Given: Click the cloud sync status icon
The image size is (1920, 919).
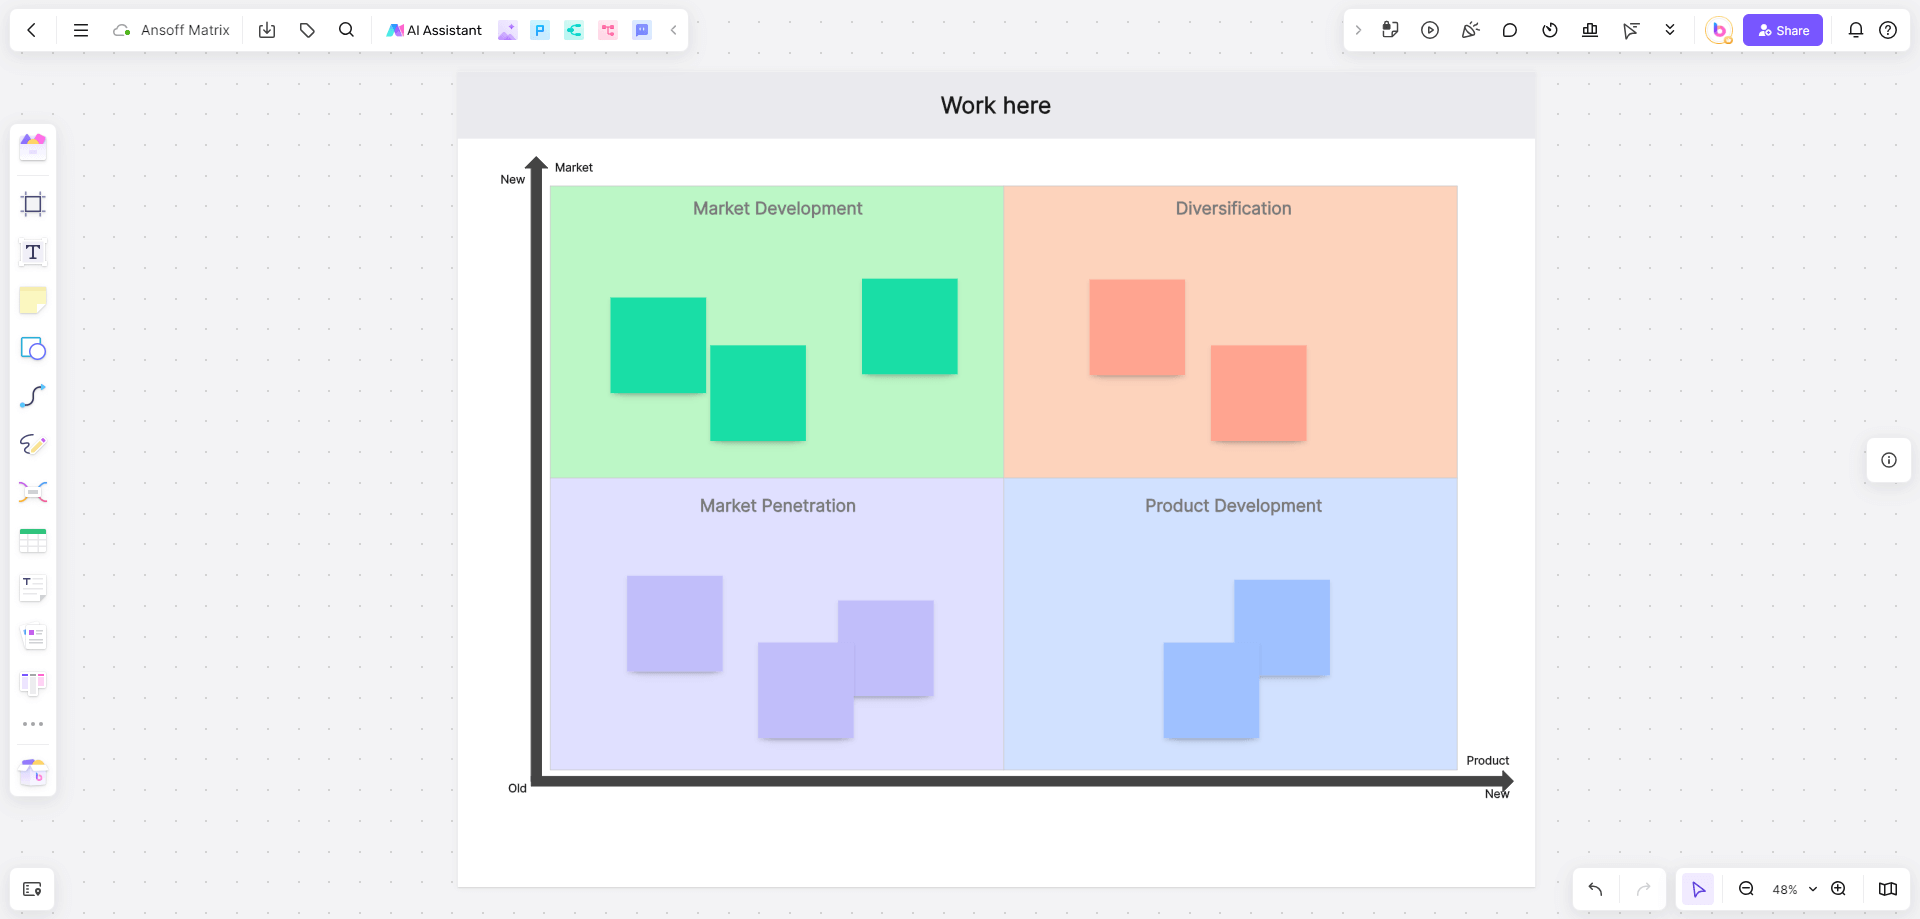Looking at the screenshot, I should (x=122, y=30).
